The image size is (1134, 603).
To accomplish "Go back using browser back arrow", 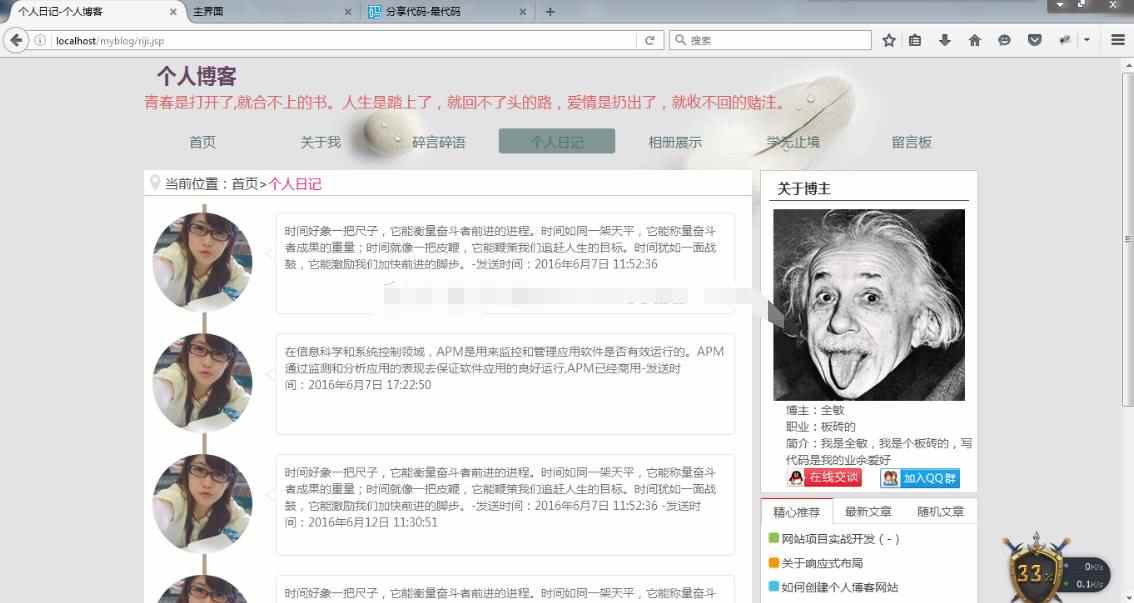I will (x=17, y=40).
